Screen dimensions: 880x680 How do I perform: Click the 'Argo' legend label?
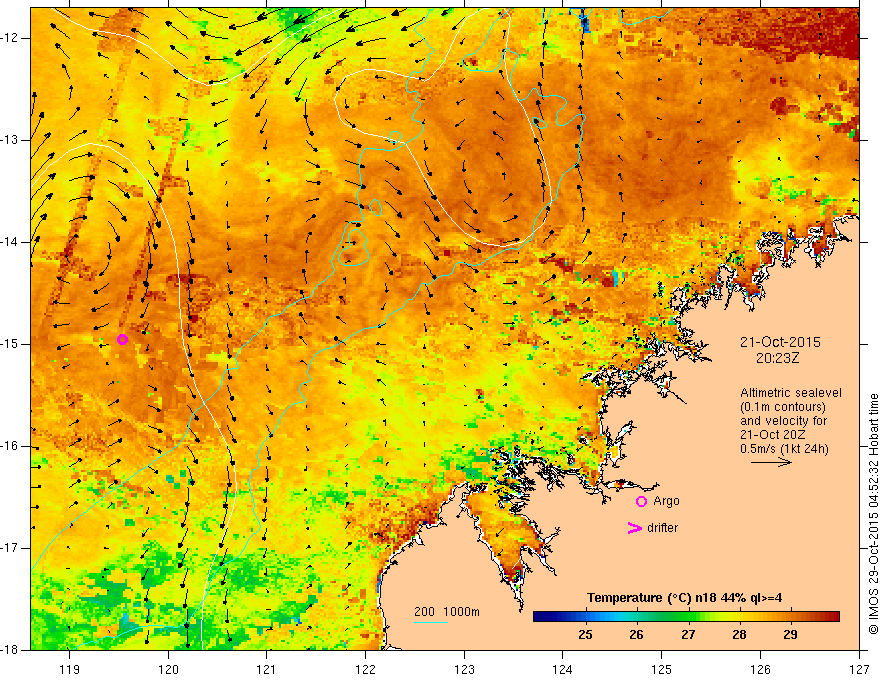pos(666,501)
